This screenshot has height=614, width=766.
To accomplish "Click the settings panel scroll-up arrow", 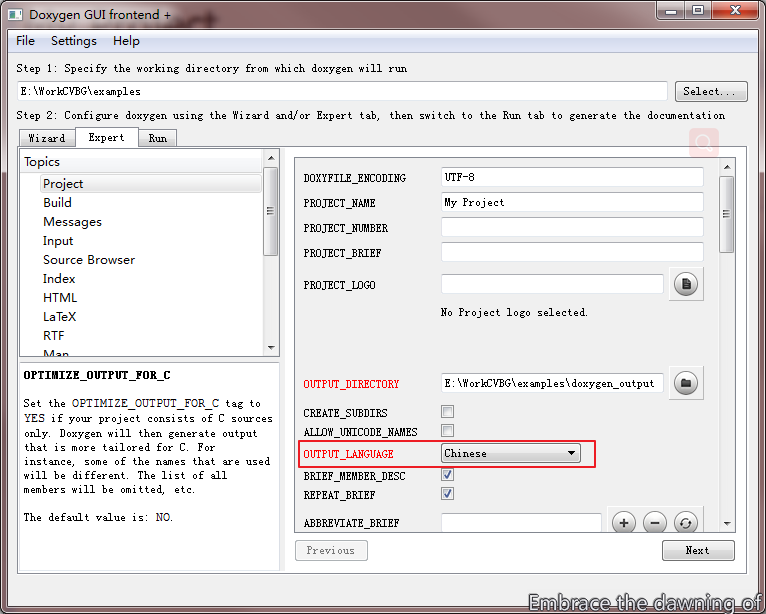I will (727, 167).
